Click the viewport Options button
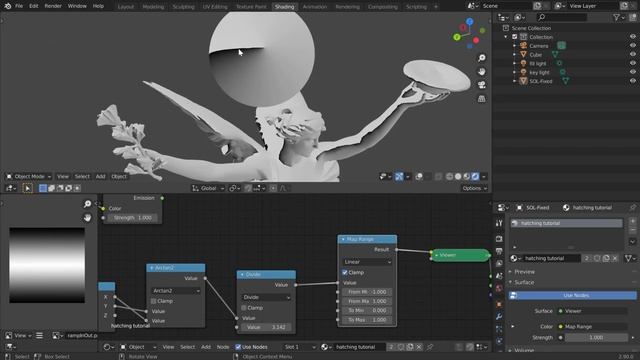Screen dimensions: 640x360 pos(474,188)
